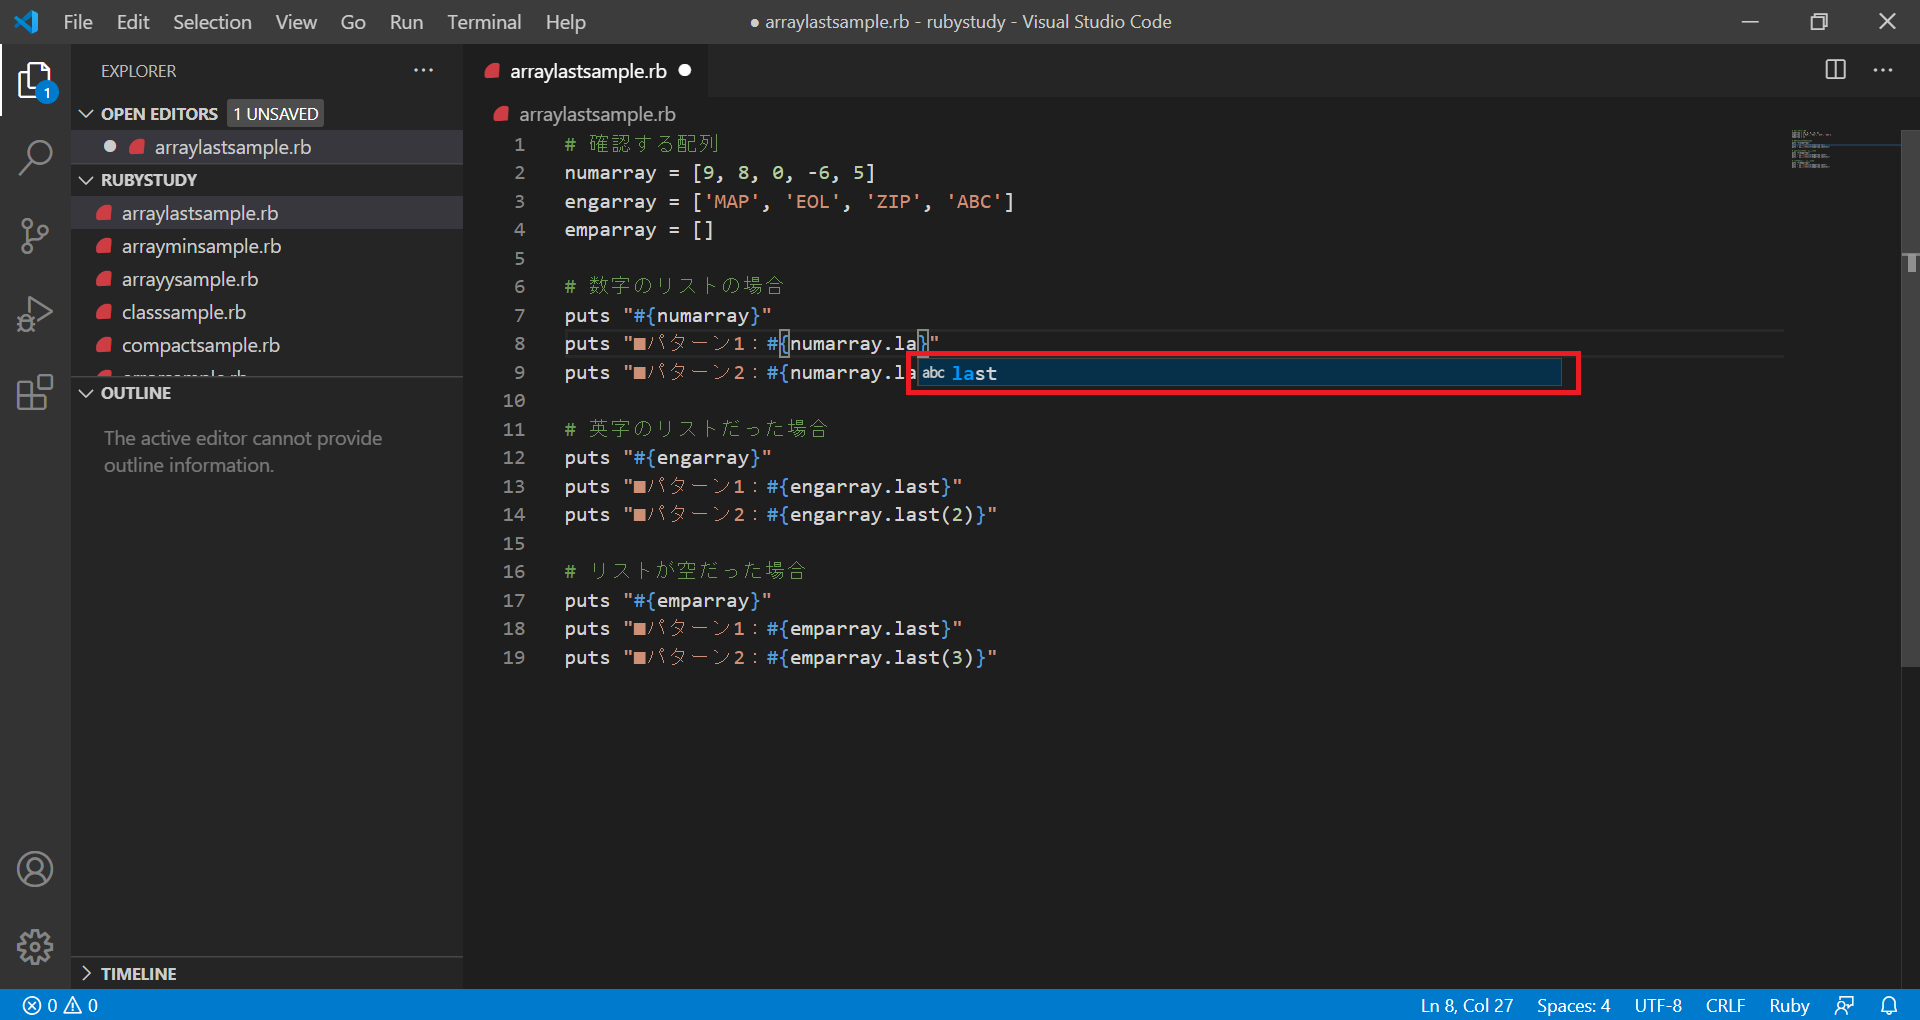Split the editor to the right
The width and height of the screenshot is (1920, 1020).
tap(1836, 70)
